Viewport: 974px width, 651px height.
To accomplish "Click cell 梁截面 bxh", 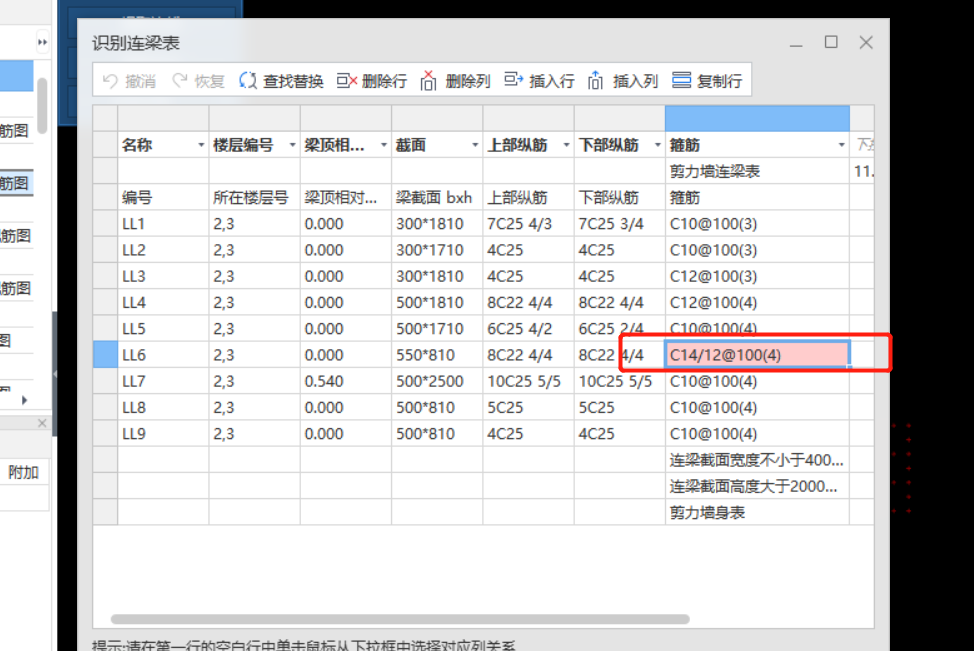I will 437,198.
